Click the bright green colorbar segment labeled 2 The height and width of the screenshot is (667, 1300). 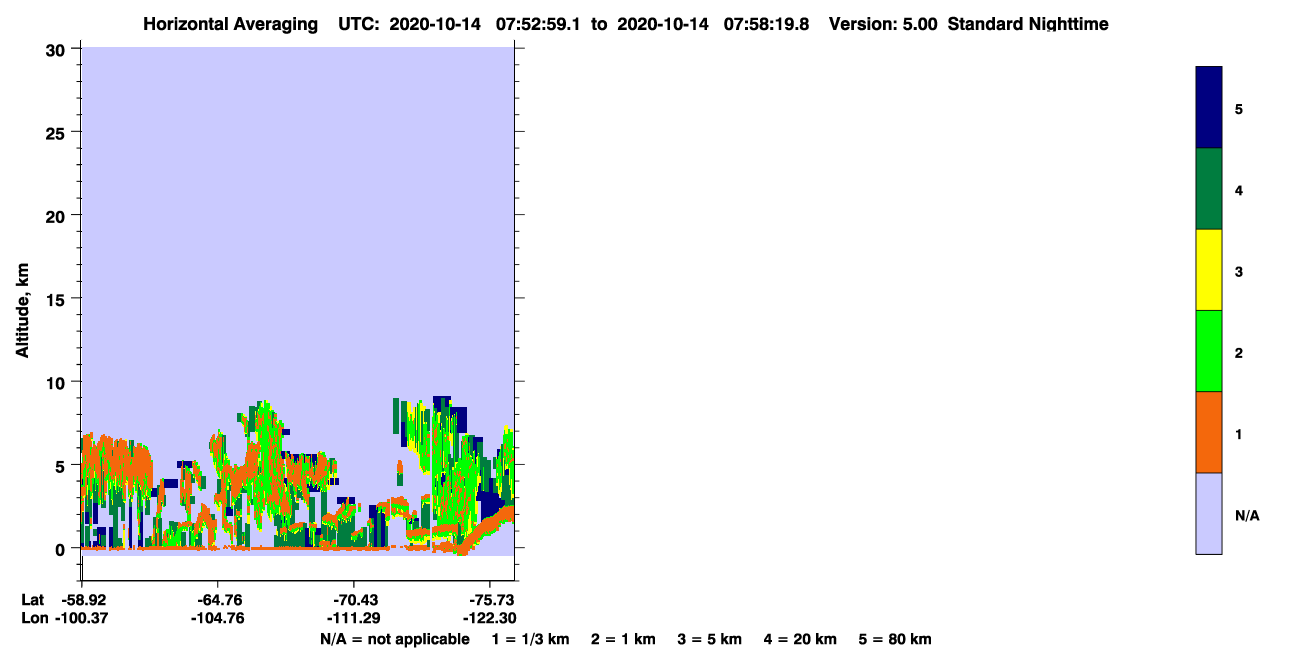coord(1208,351)
